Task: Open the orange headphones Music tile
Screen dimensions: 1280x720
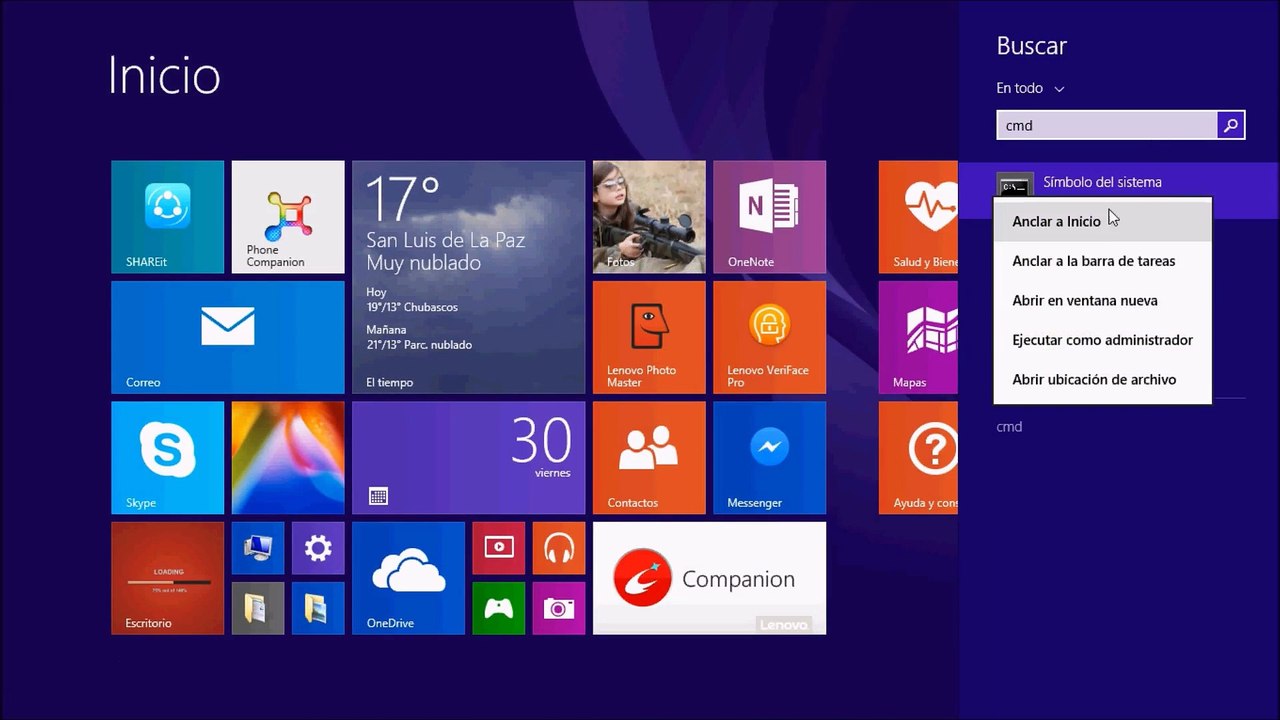Action: coord(559,548)
